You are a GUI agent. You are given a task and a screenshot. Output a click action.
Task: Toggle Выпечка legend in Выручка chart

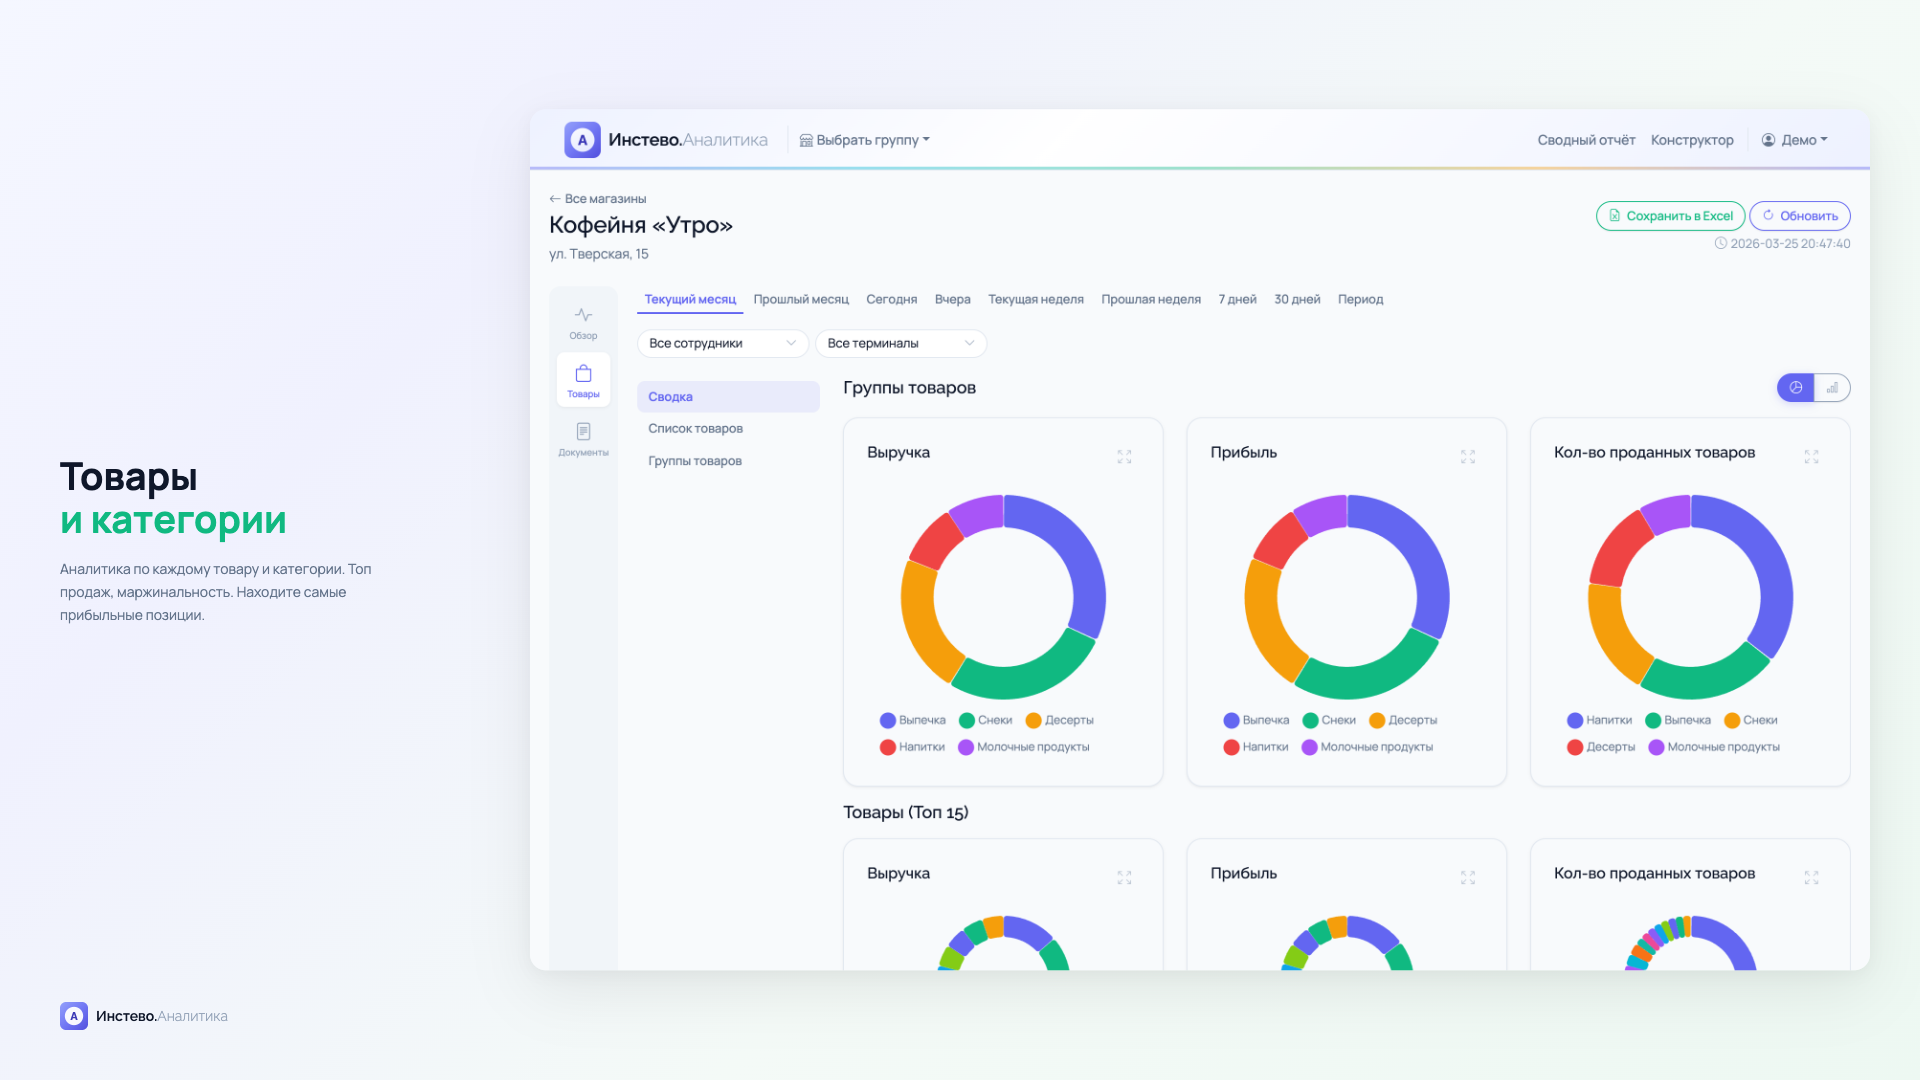click(x=912, y=720)
